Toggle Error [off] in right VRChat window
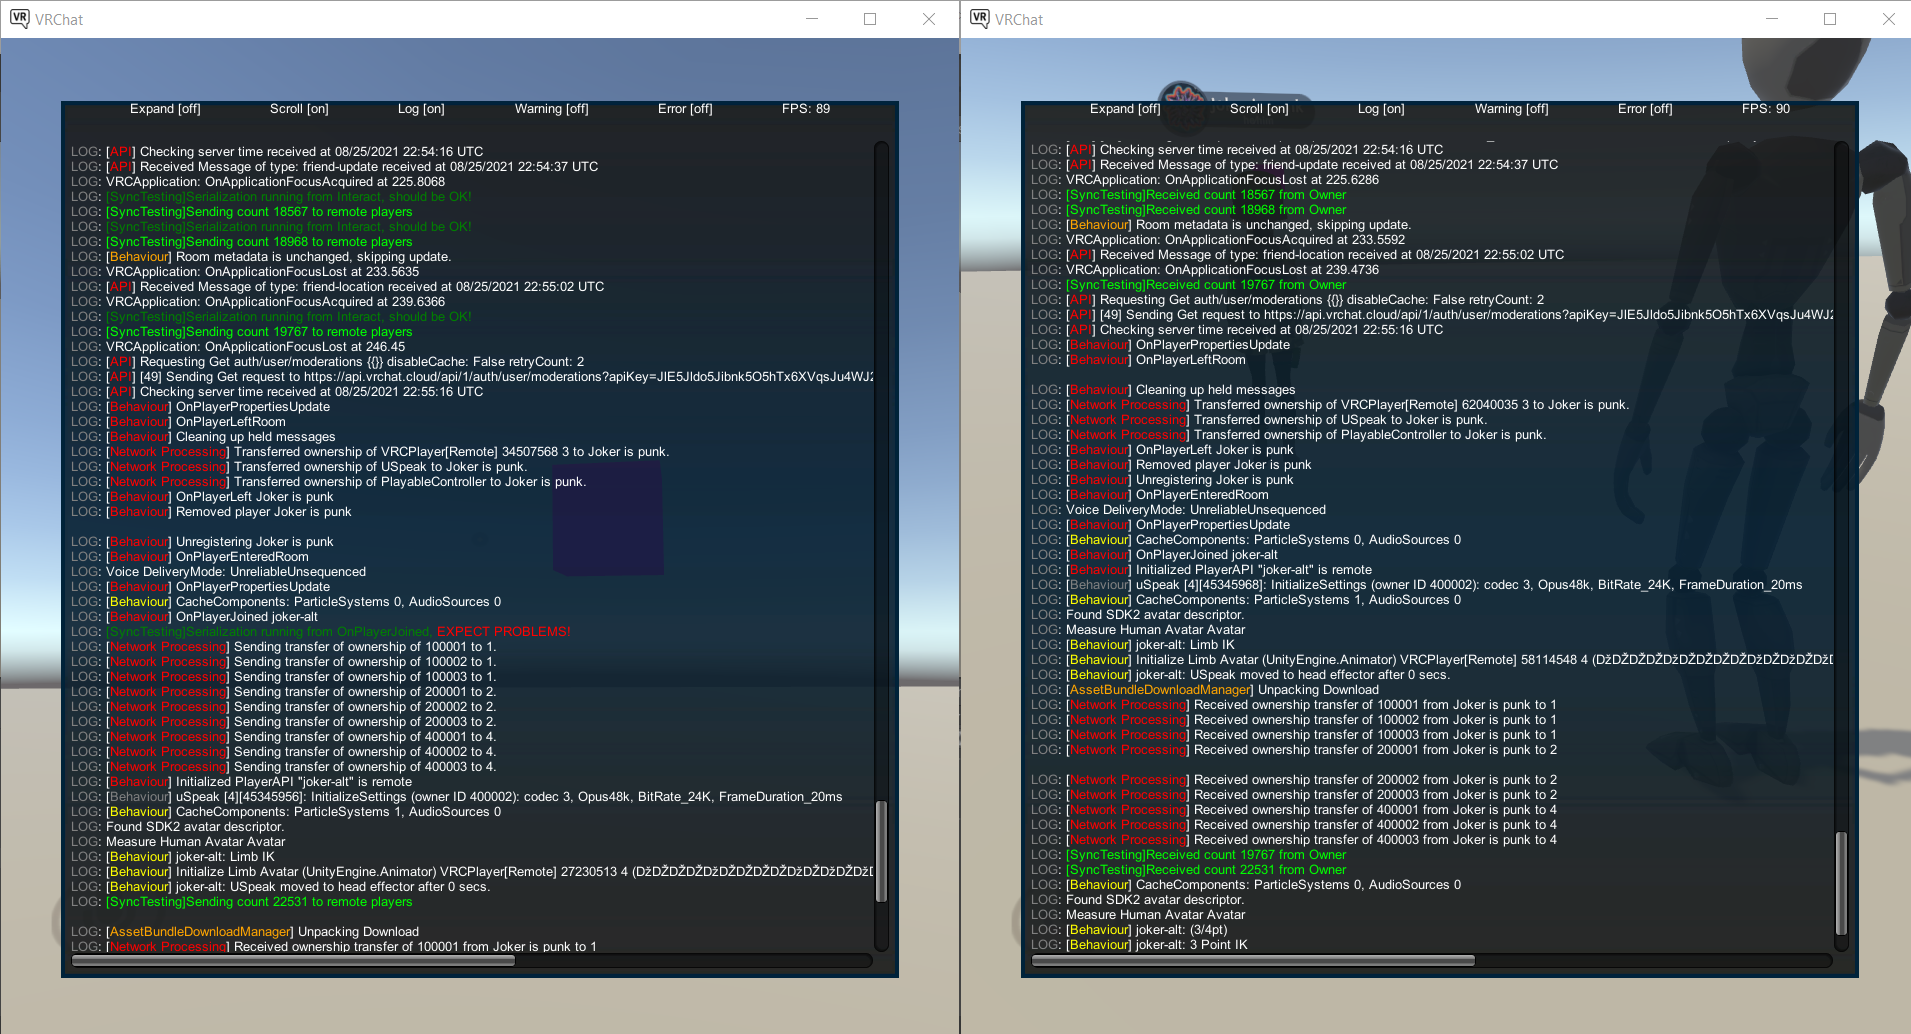1911x1034 pixels. [x=1645, y=109]
